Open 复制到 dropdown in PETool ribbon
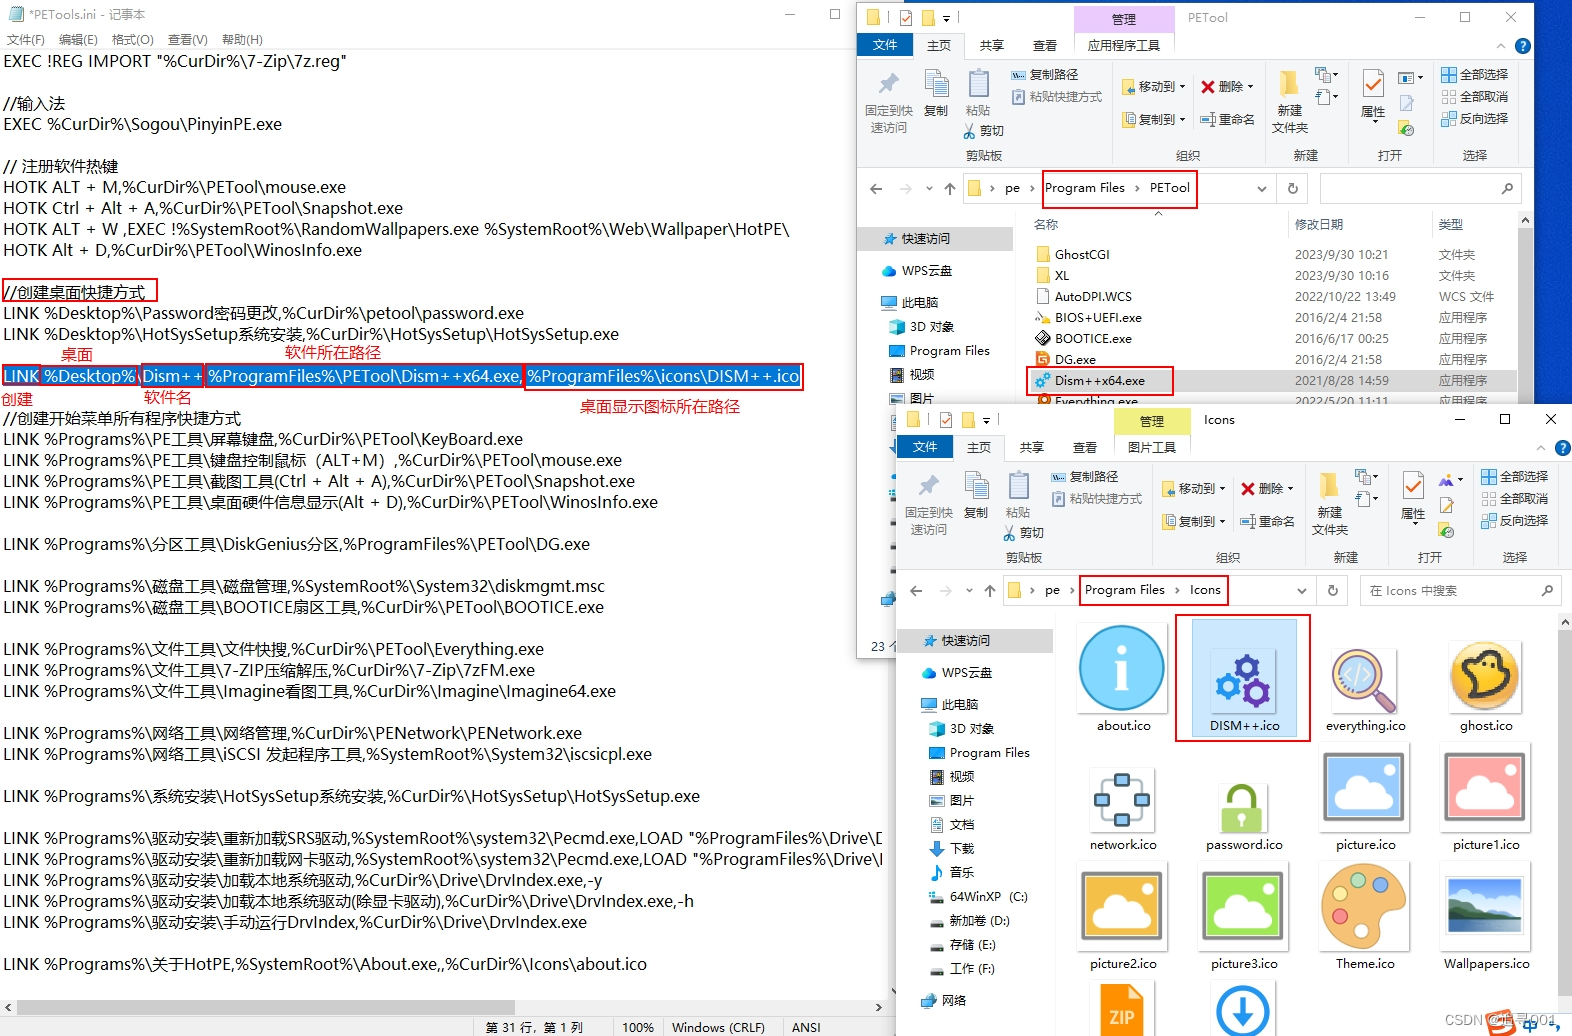This screenshot has height=1036, width=1572. click(1154, 119)
